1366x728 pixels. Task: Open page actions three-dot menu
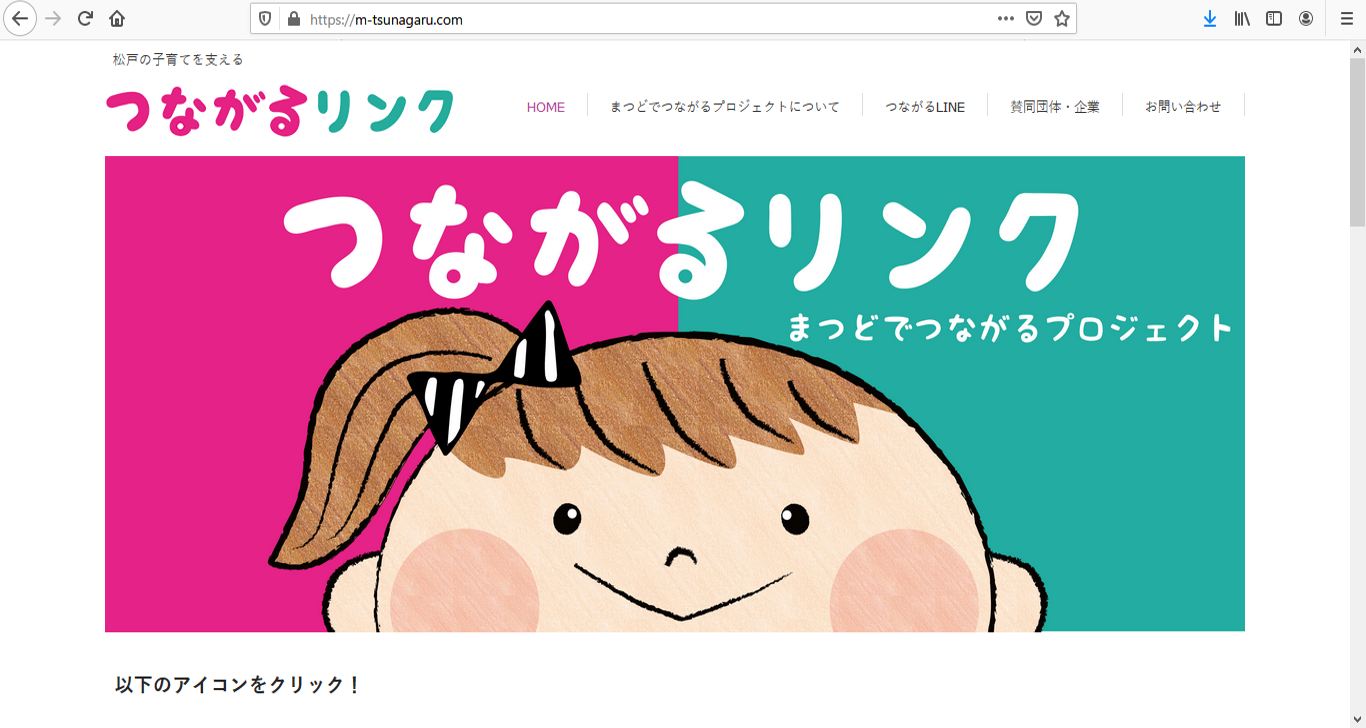click(x=1005, y=19)
